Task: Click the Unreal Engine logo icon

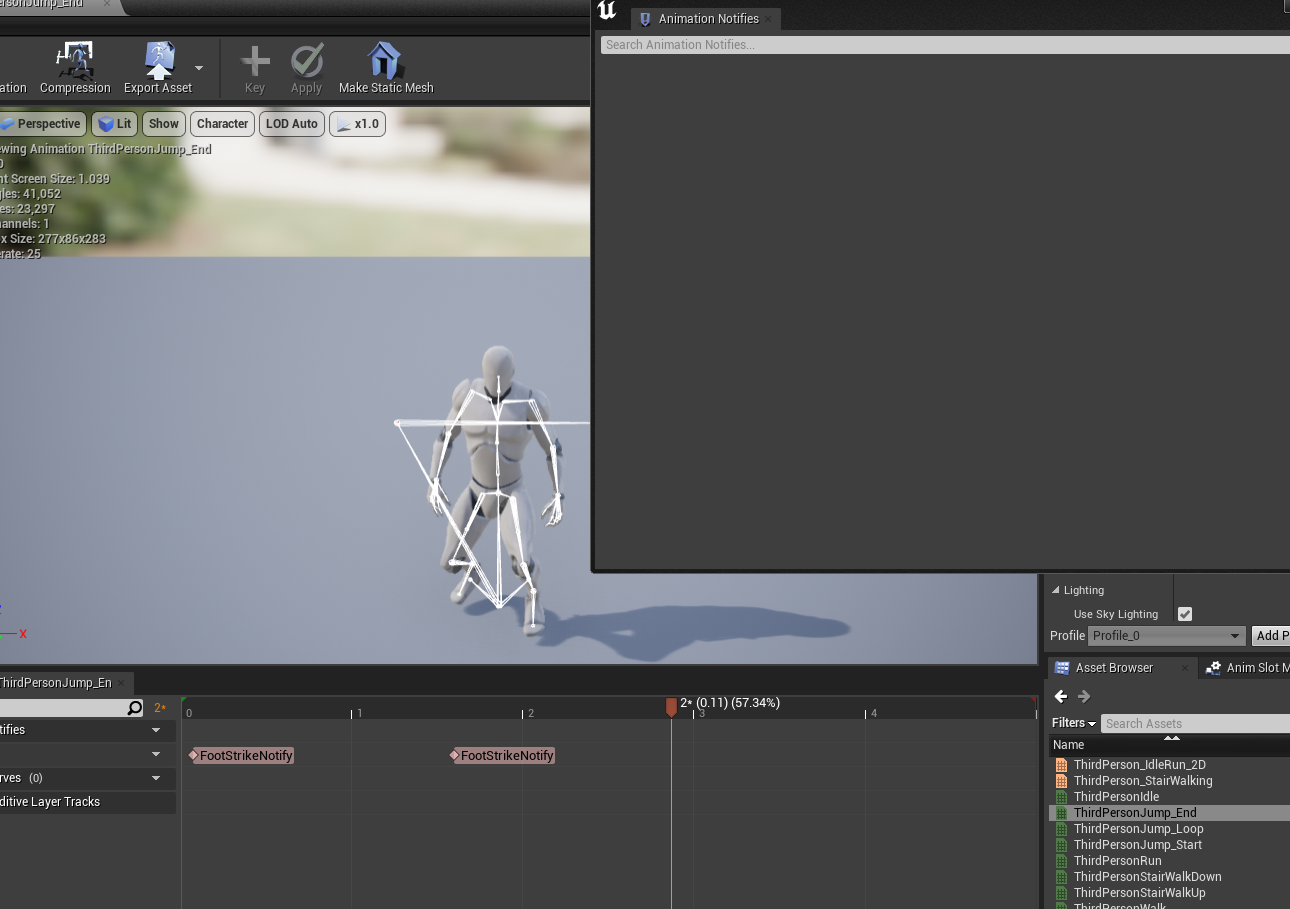Action: (607, 12)
